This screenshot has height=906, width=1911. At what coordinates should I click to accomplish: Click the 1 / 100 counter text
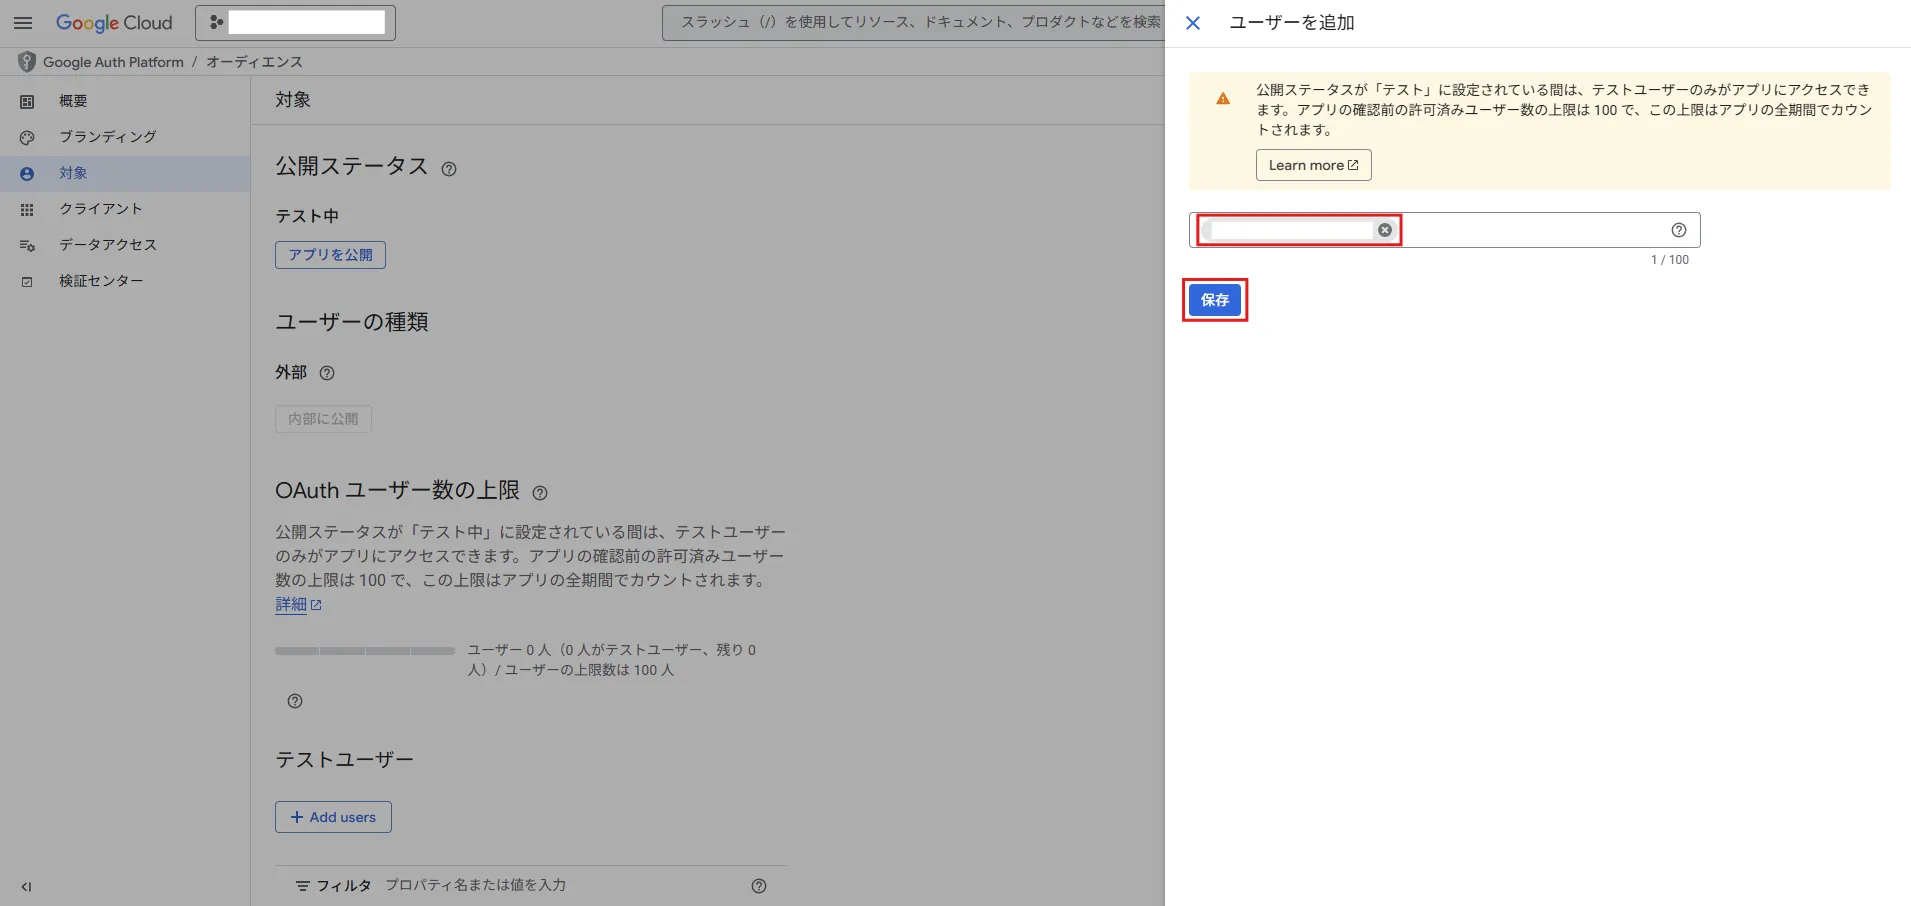(1669, 260)
